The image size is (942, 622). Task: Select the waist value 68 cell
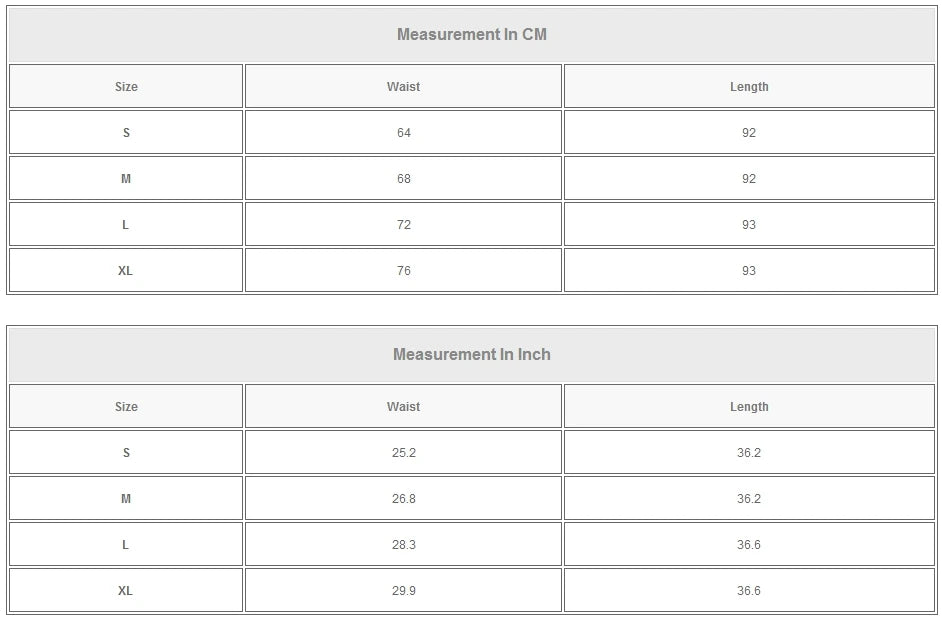click(x=403, y=179)
